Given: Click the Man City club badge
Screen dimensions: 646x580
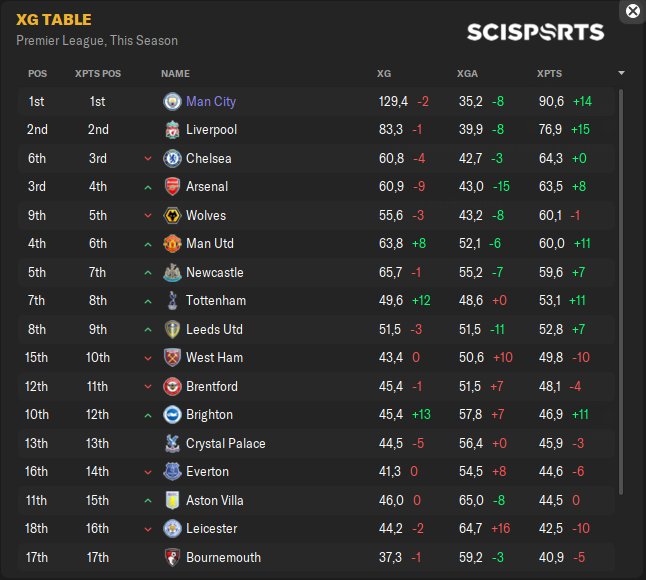Looking at the screenshot, I should click(172, 101).
